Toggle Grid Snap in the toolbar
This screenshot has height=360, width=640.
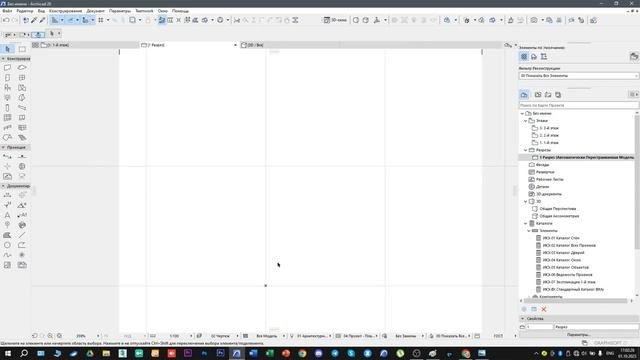point(101,20)
